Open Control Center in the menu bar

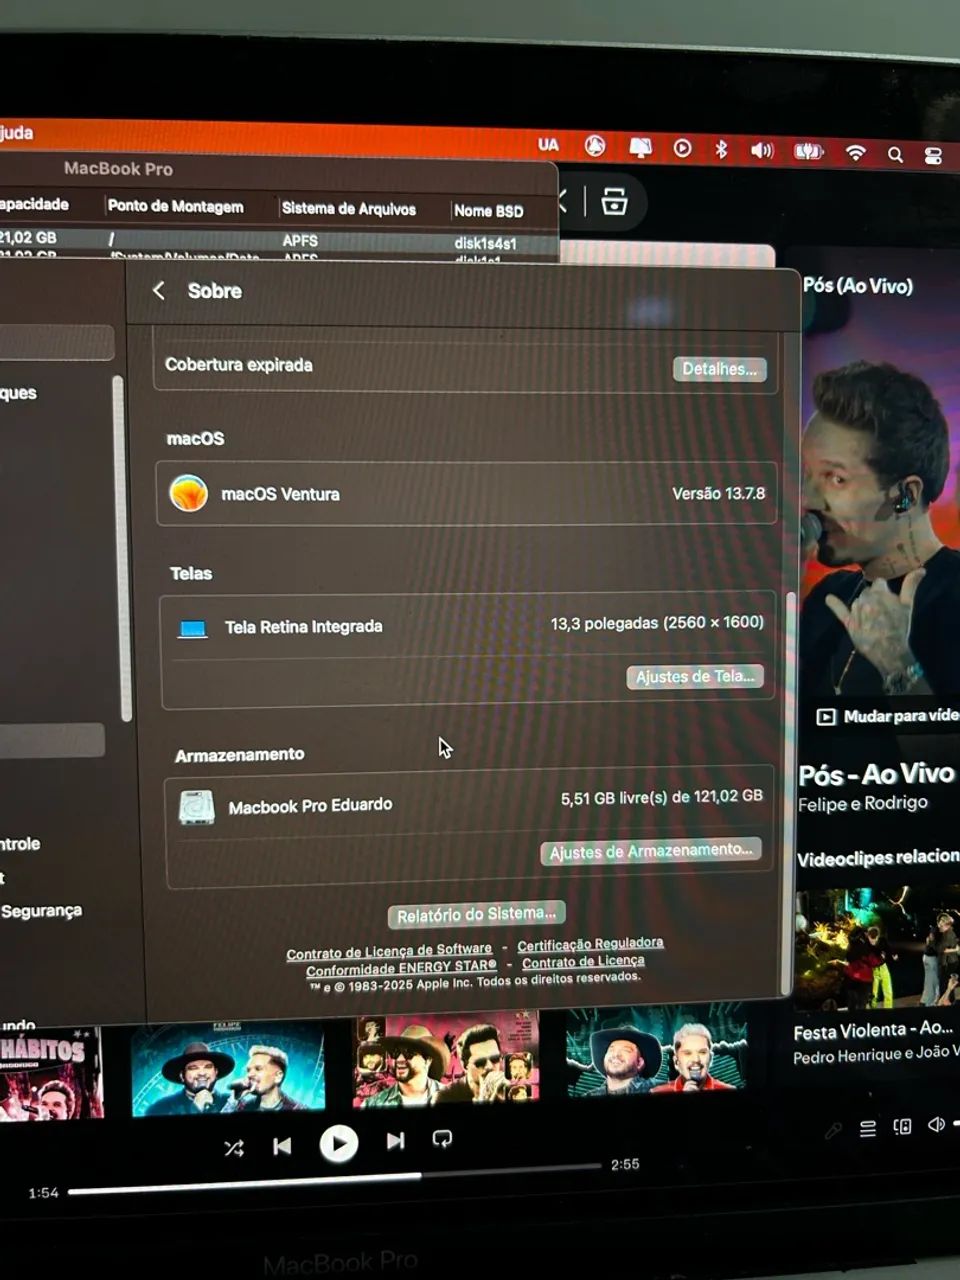tap(933, 156)
